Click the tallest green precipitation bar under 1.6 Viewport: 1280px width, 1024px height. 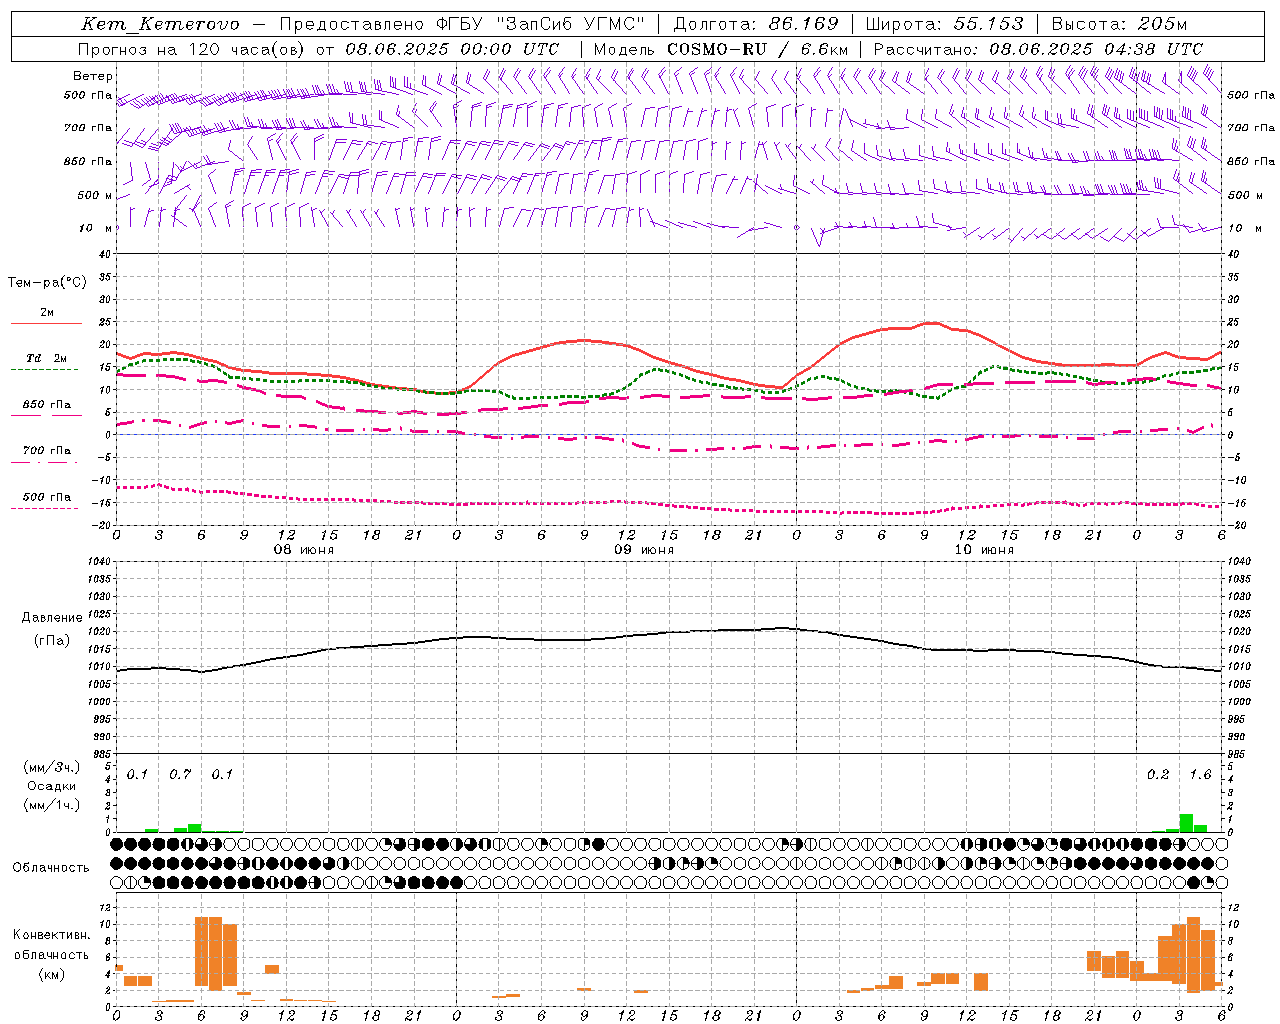pyautogui.click(x=1186, y=823)
